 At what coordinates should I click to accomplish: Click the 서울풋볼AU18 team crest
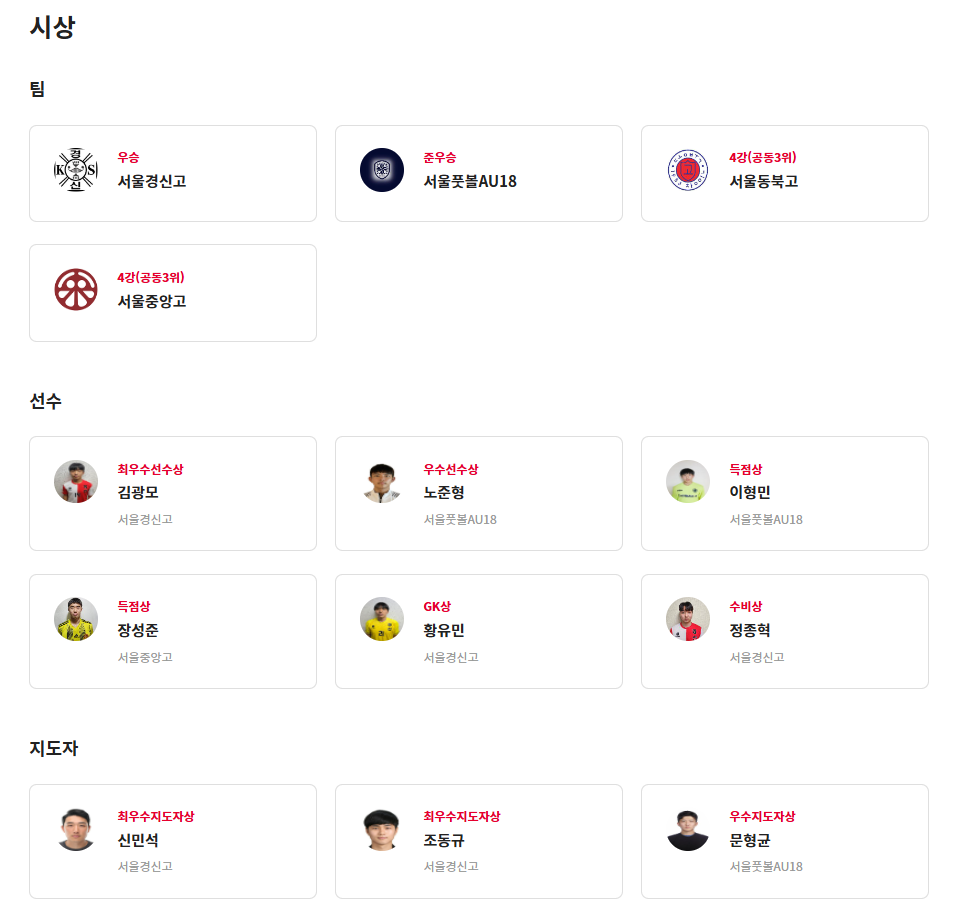tap(382, 170)
